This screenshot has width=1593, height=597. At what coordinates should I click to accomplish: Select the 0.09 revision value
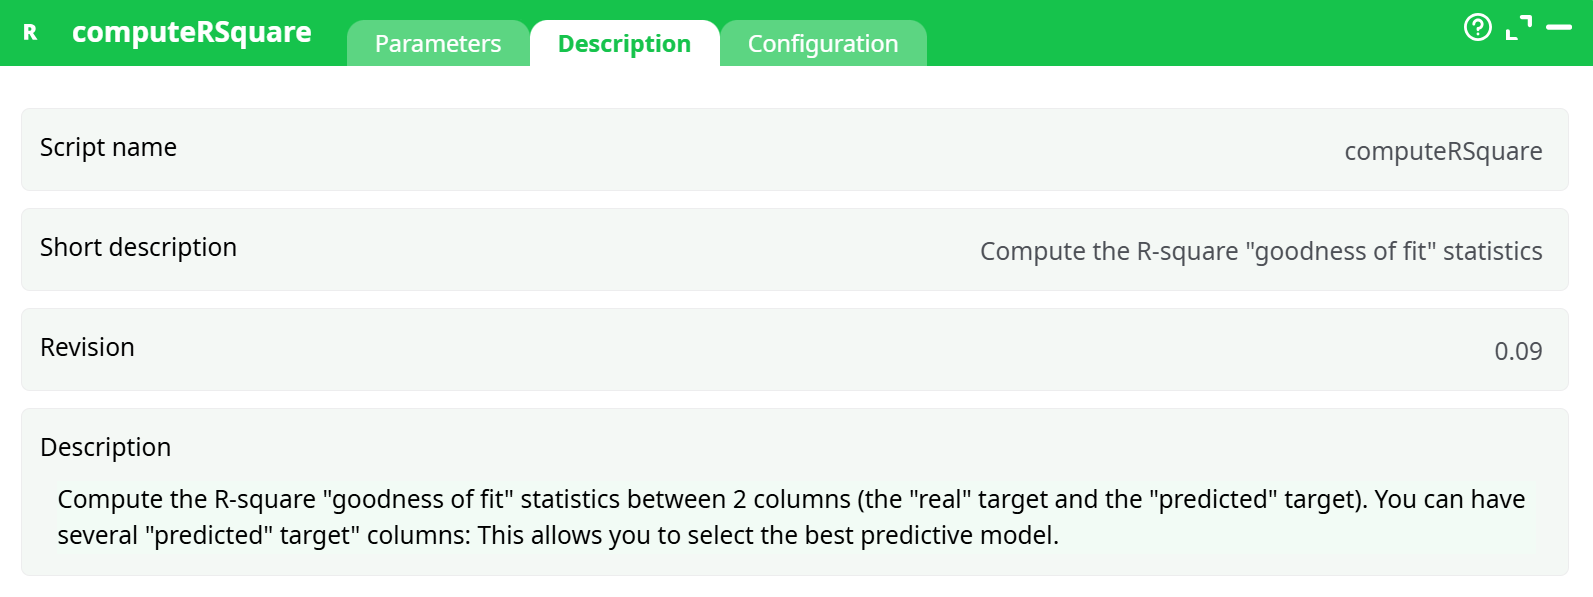click(x=1518, y=351)
